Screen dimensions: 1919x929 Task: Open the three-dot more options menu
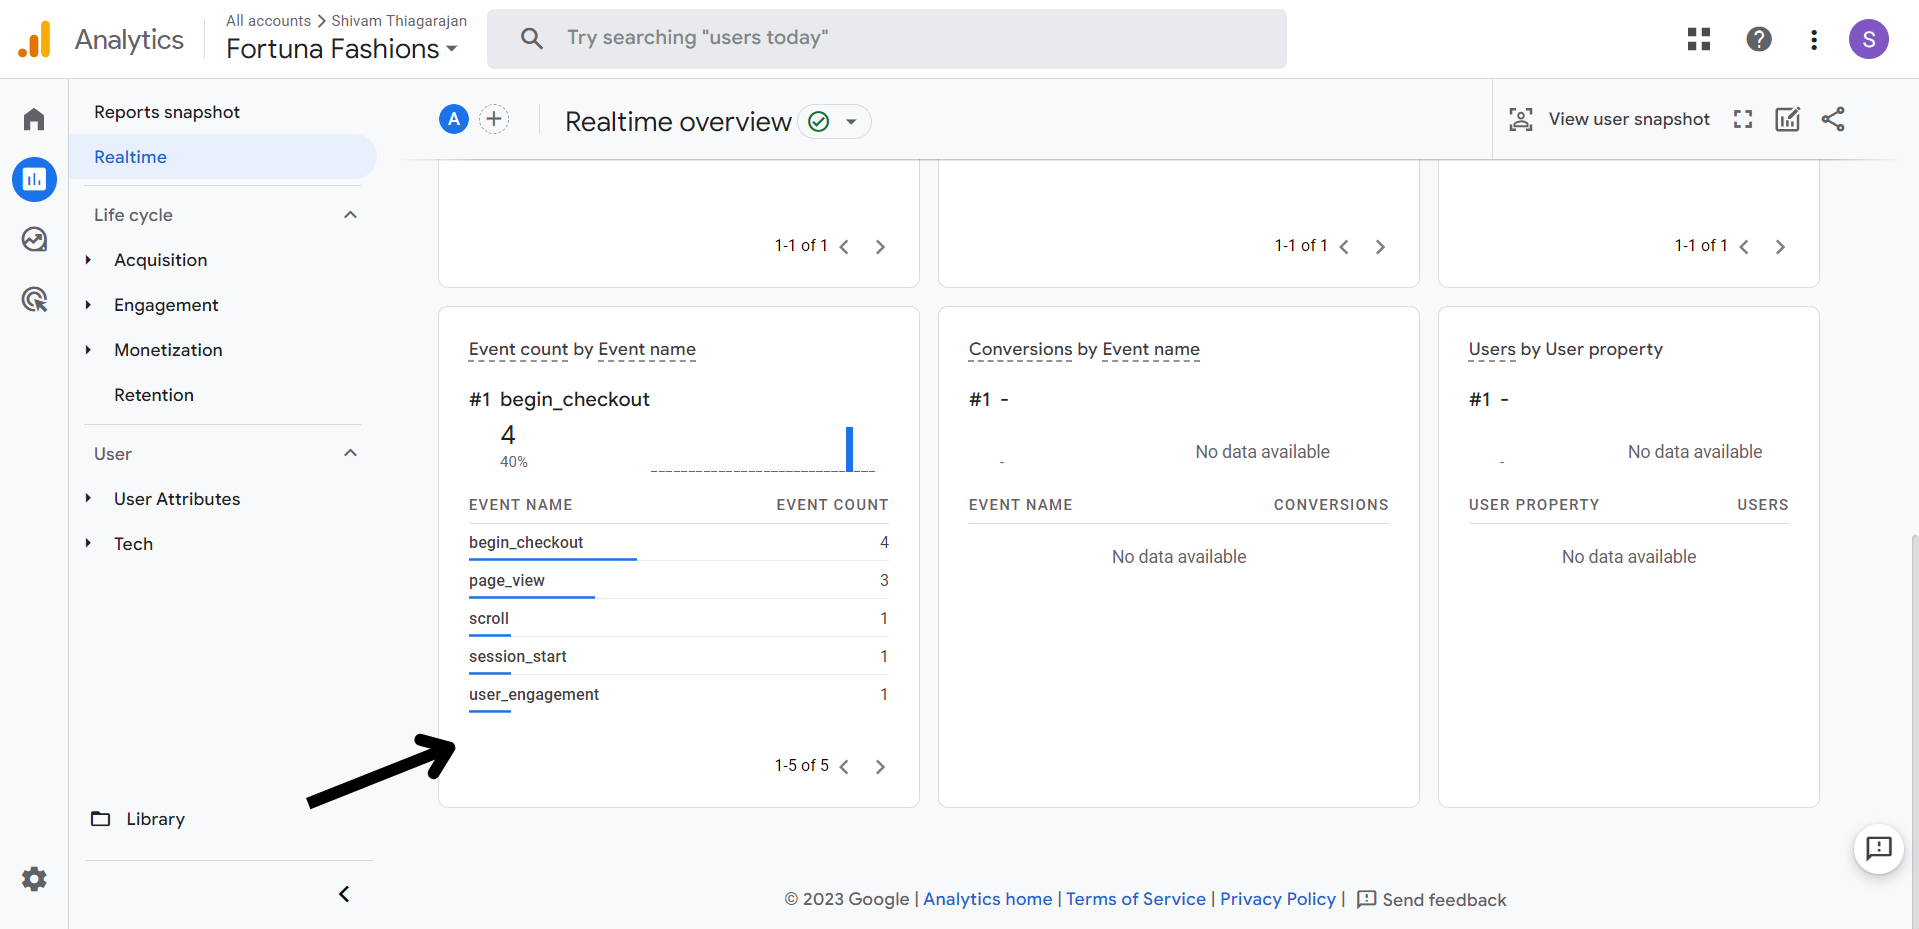pyautogui.click(x=1814, y=39)
